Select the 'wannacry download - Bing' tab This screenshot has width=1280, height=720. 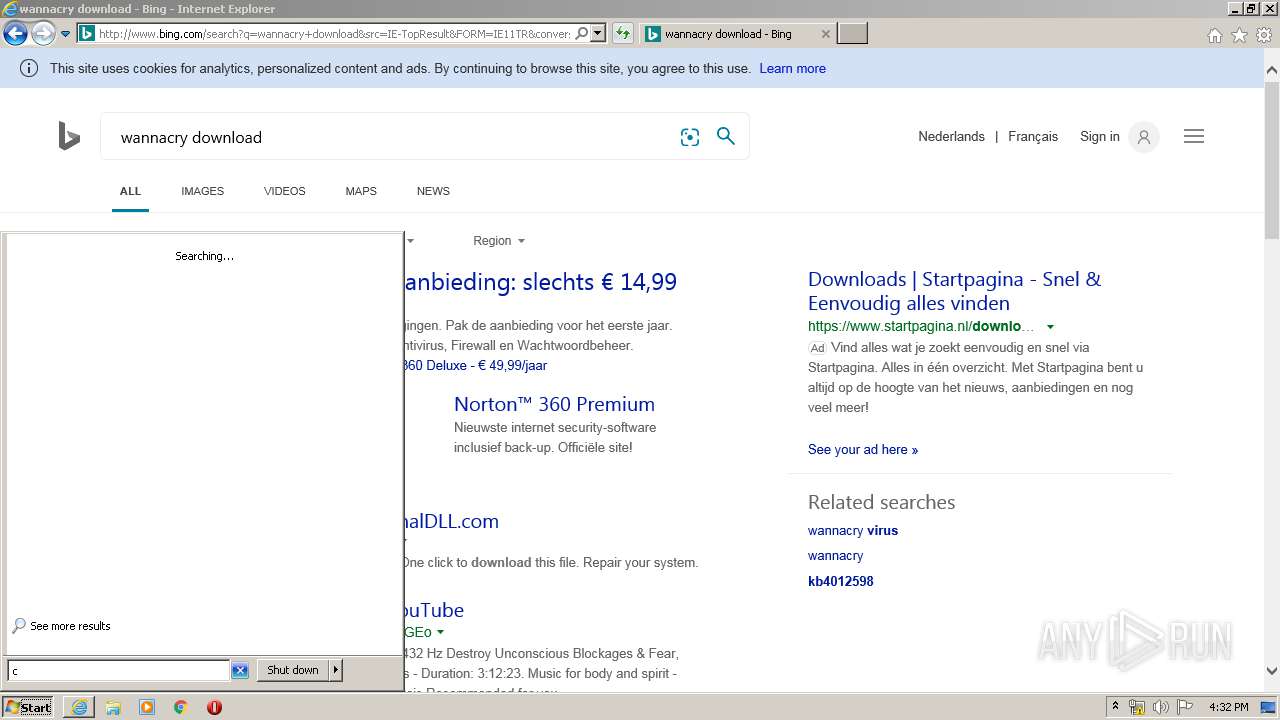737,34
